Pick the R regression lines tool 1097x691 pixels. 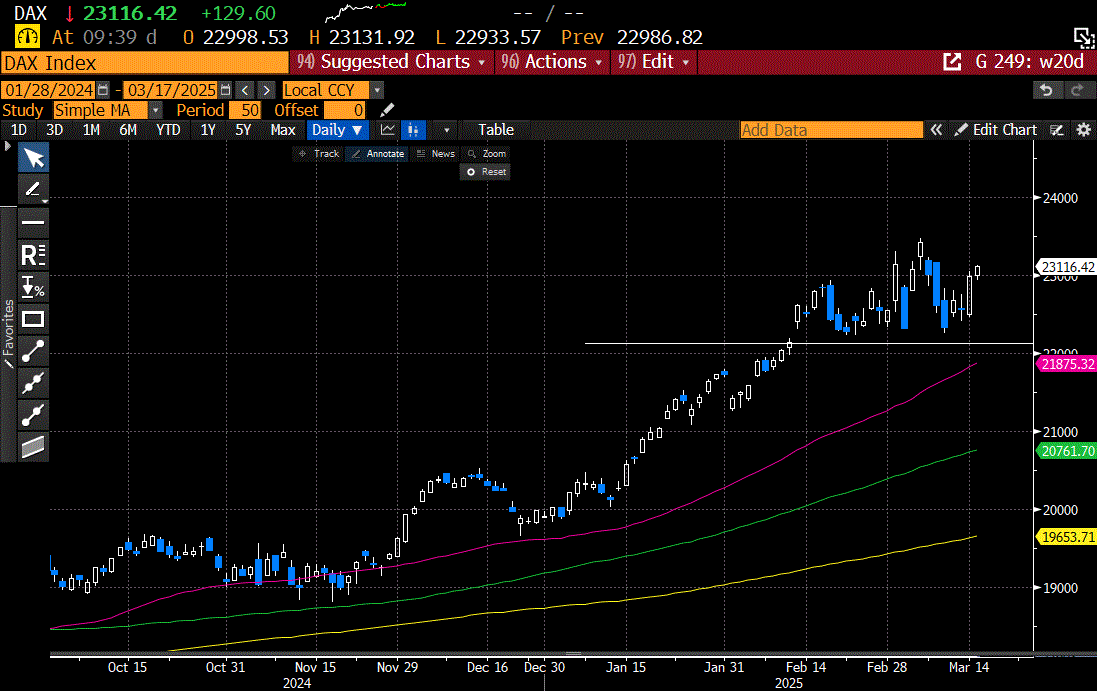point(33,255)
